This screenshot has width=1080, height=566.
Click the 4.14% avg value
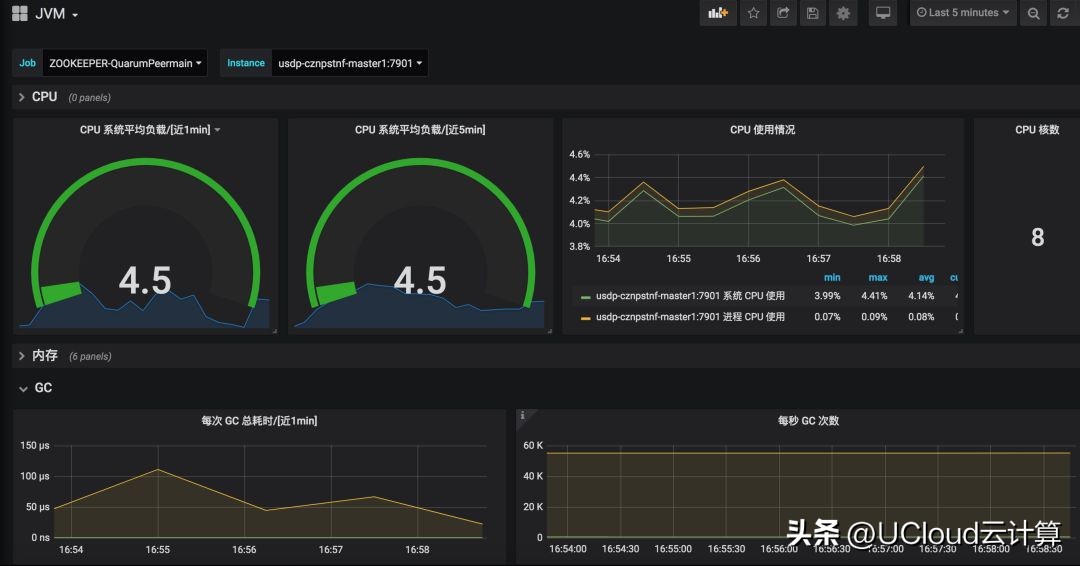tap(921, 295)
